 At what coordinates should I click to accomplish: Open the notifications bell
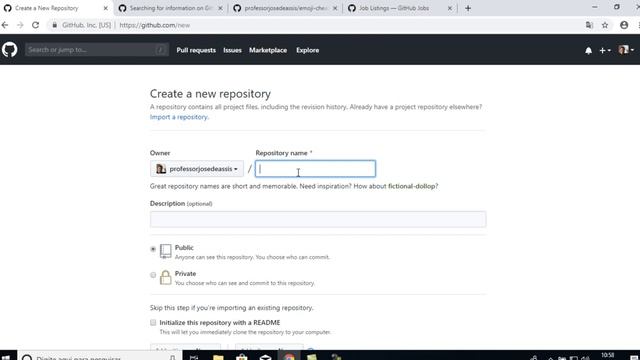point(588,51)
